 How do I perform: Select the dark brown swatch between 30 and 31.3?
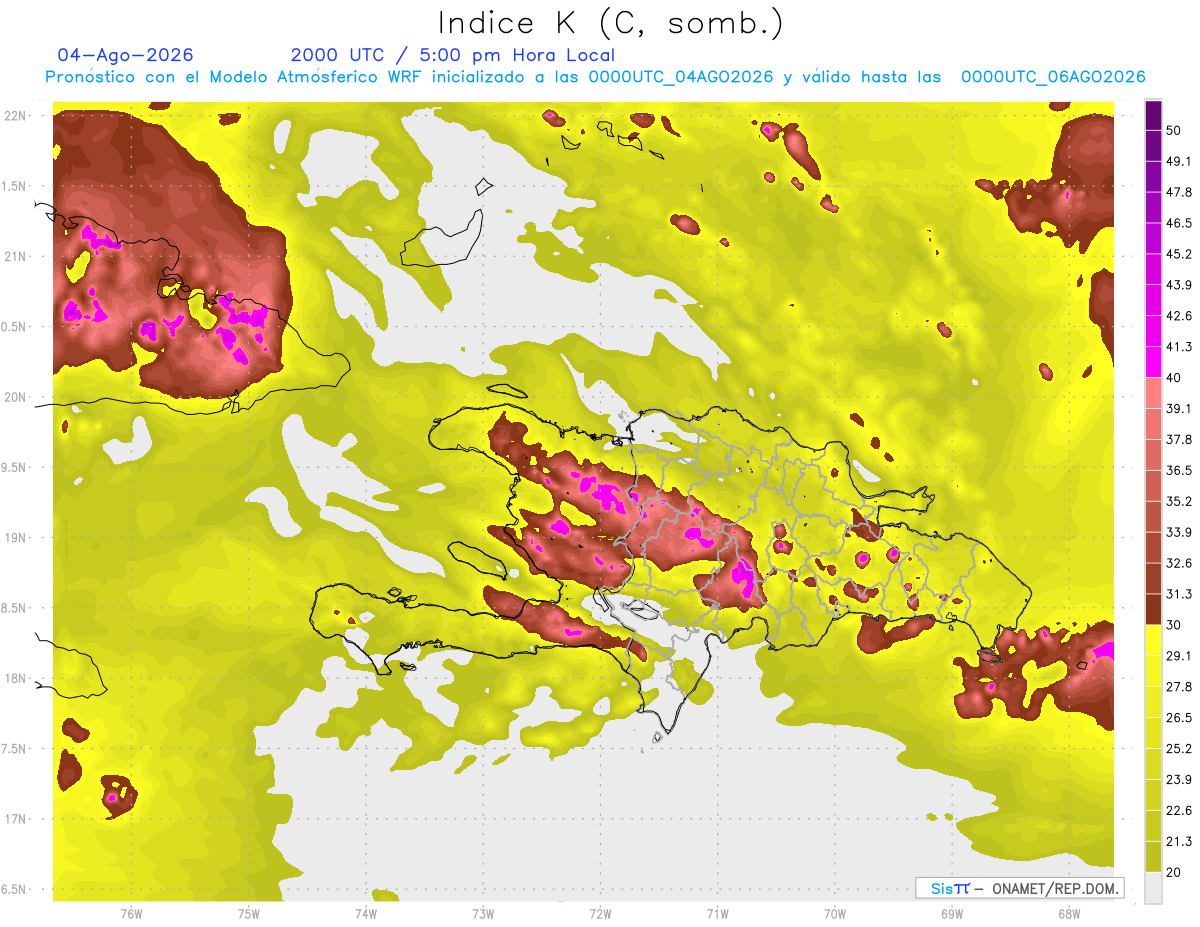click(1153, 609)
